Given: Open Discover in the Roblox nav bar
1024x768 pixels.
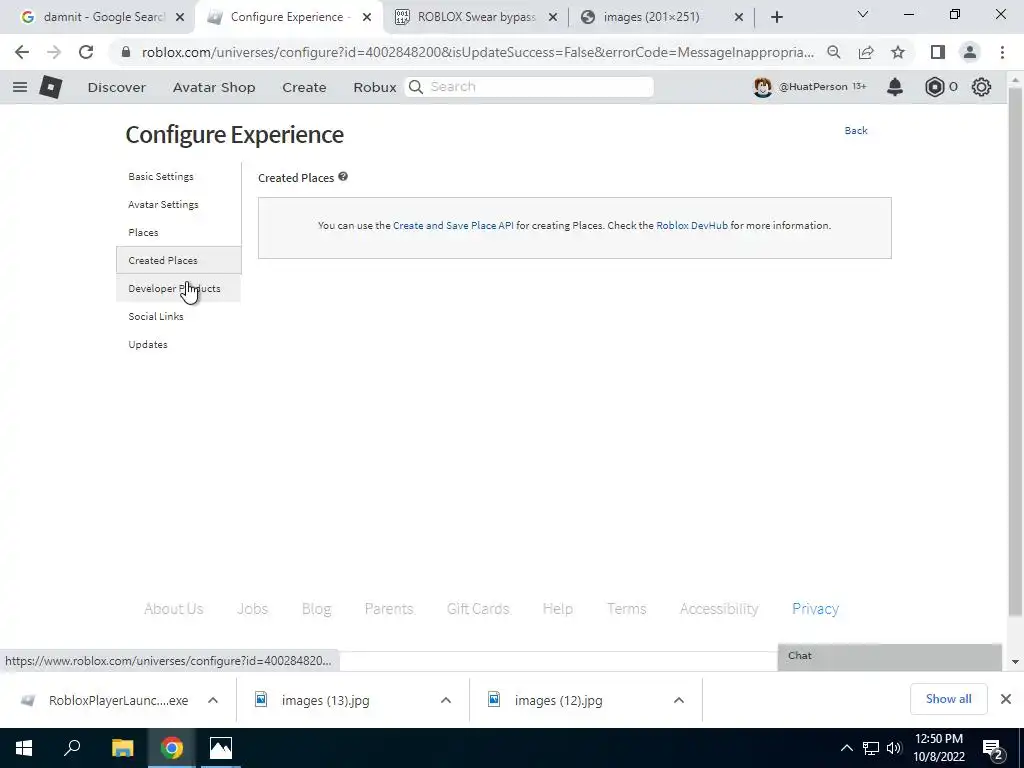Looking at the screenshot, I should (116, 87).
